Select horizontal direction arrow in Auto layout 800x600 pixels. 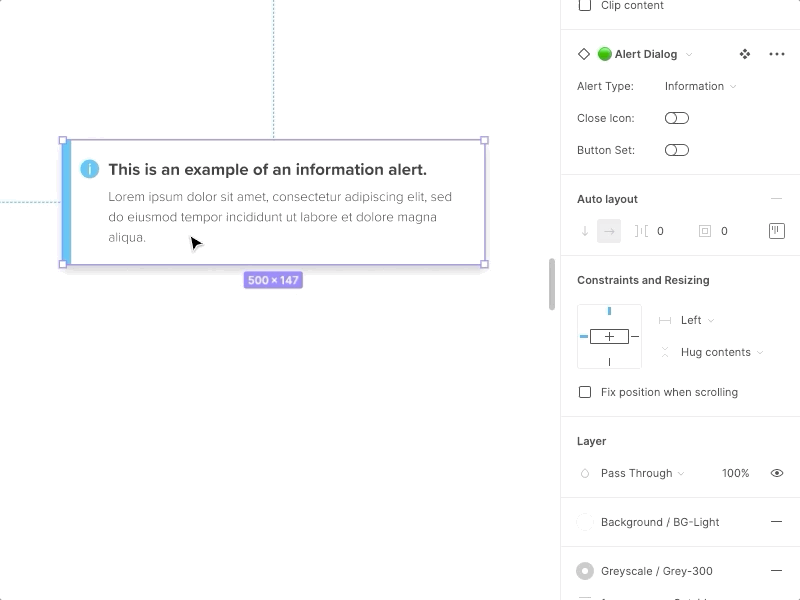pos(609,231)
